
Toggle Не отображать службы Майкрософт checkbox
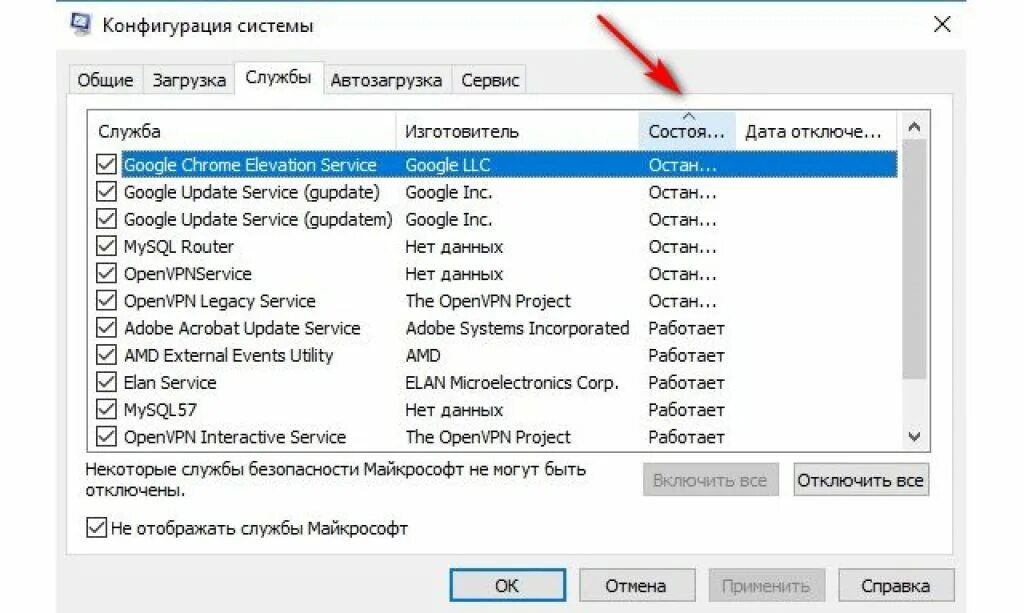pos(97,527)
